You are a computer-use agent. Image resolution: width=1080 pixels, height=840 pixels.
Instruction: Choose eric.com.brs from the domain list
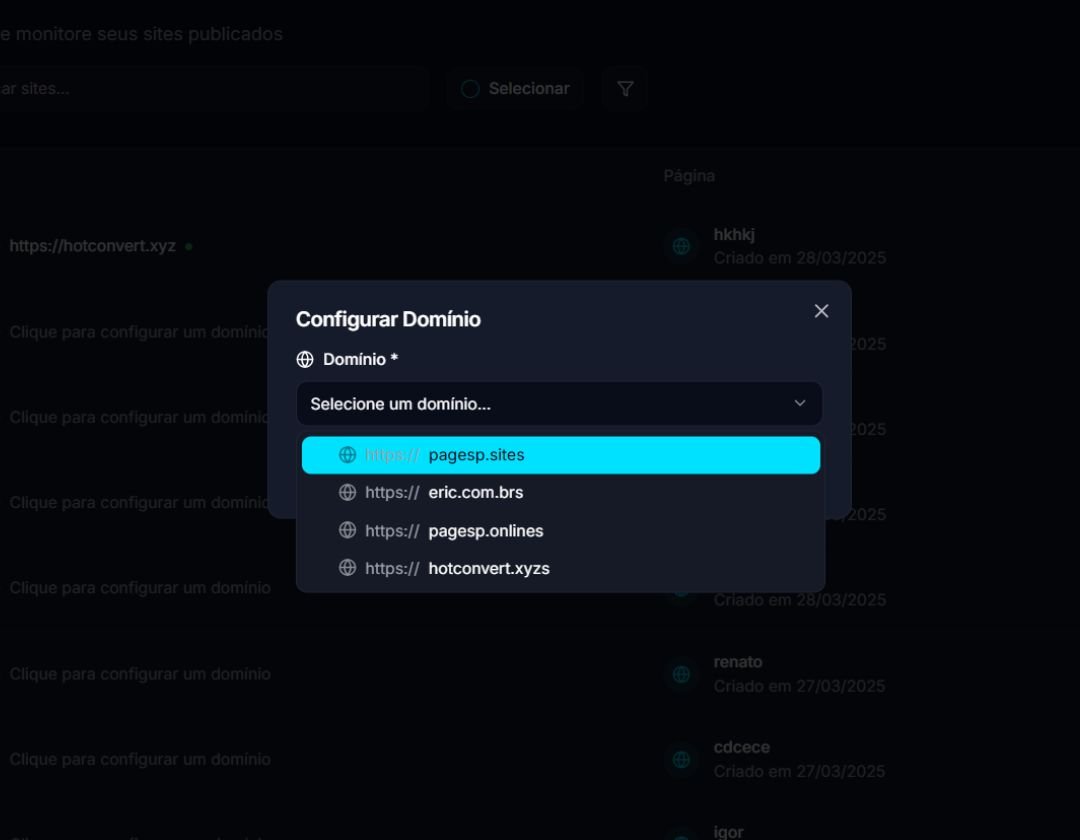tap(560, 493)
